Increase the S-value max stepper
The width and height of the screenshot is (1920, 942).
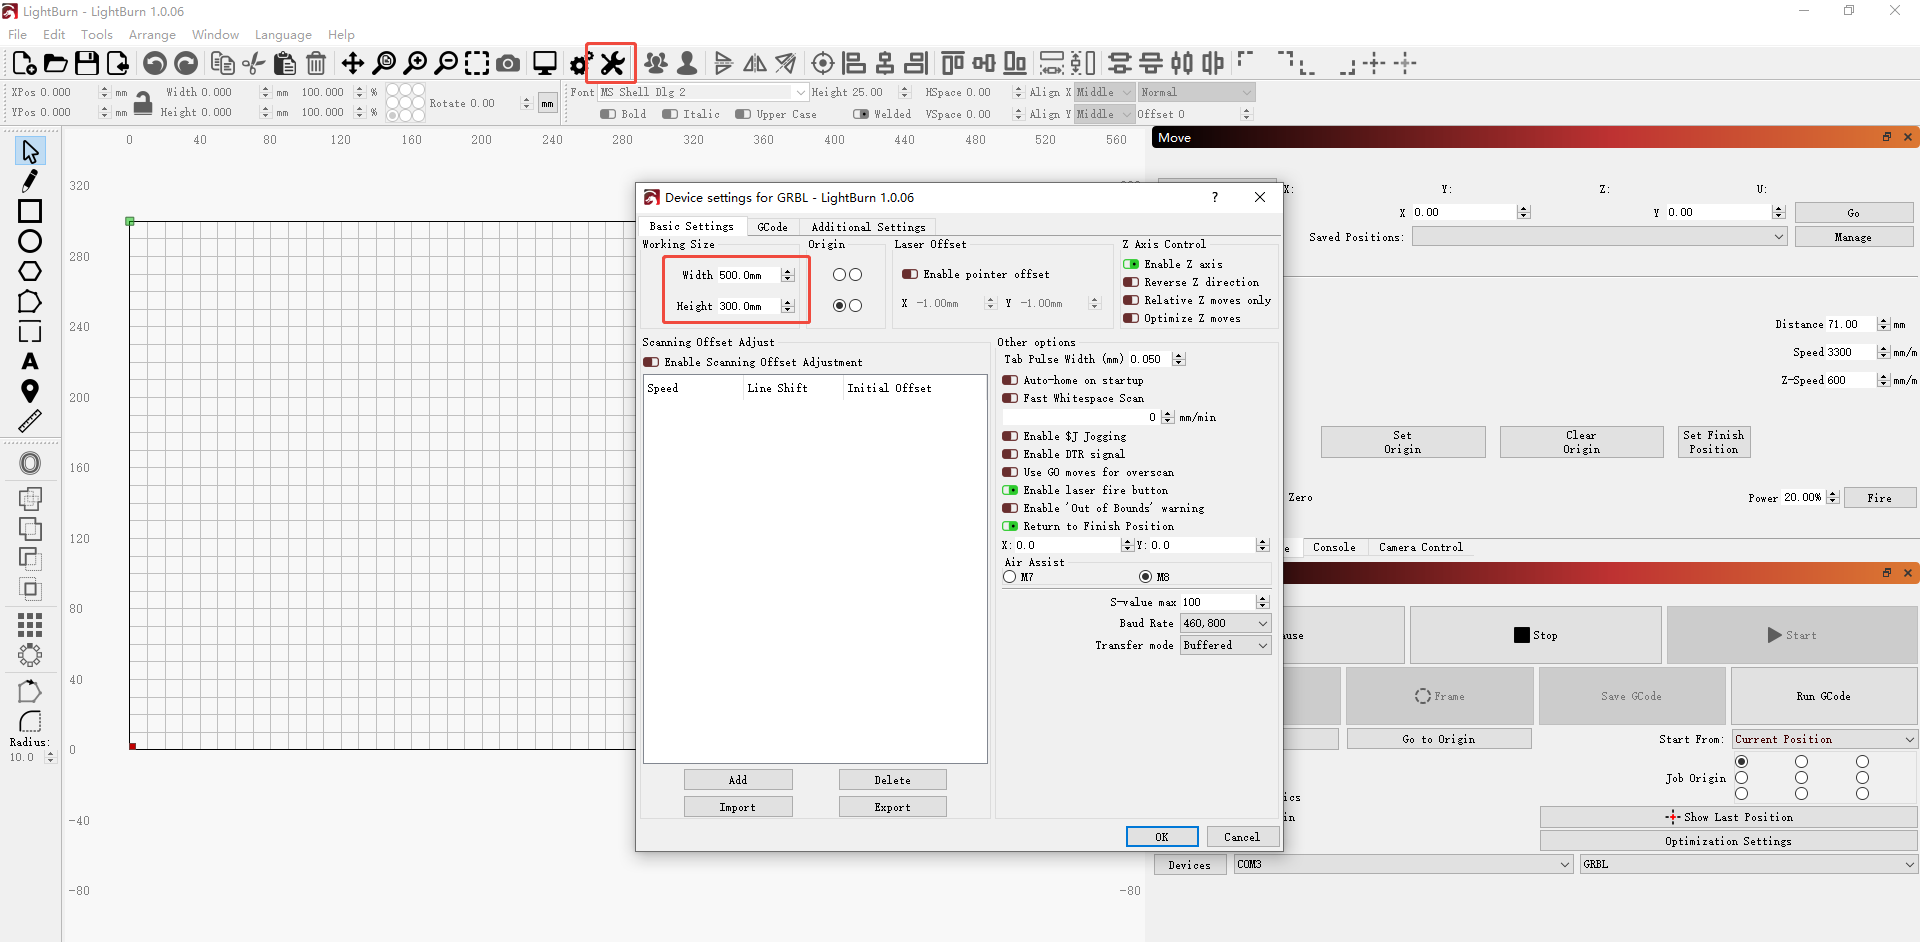click(1263, 598)
